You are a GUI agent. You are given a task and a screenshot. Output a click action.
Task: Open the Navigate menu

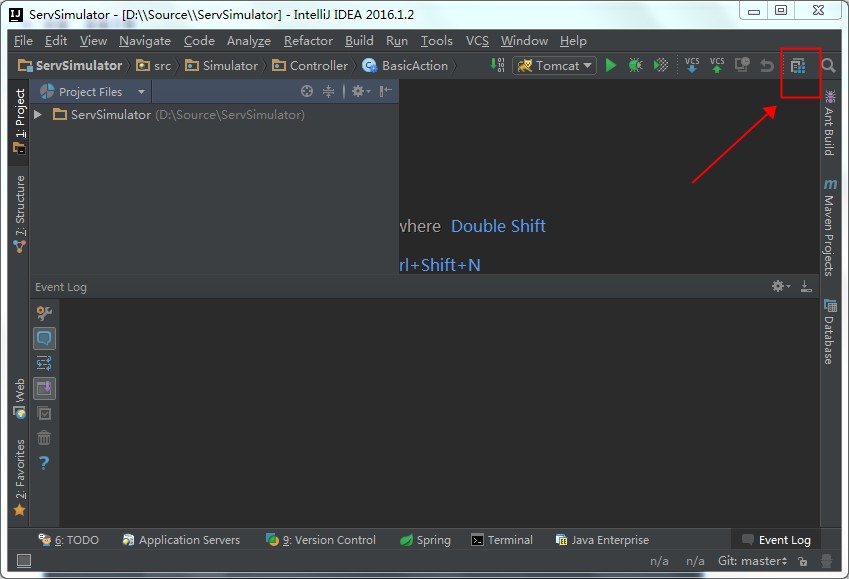click(x=145, y=41)
